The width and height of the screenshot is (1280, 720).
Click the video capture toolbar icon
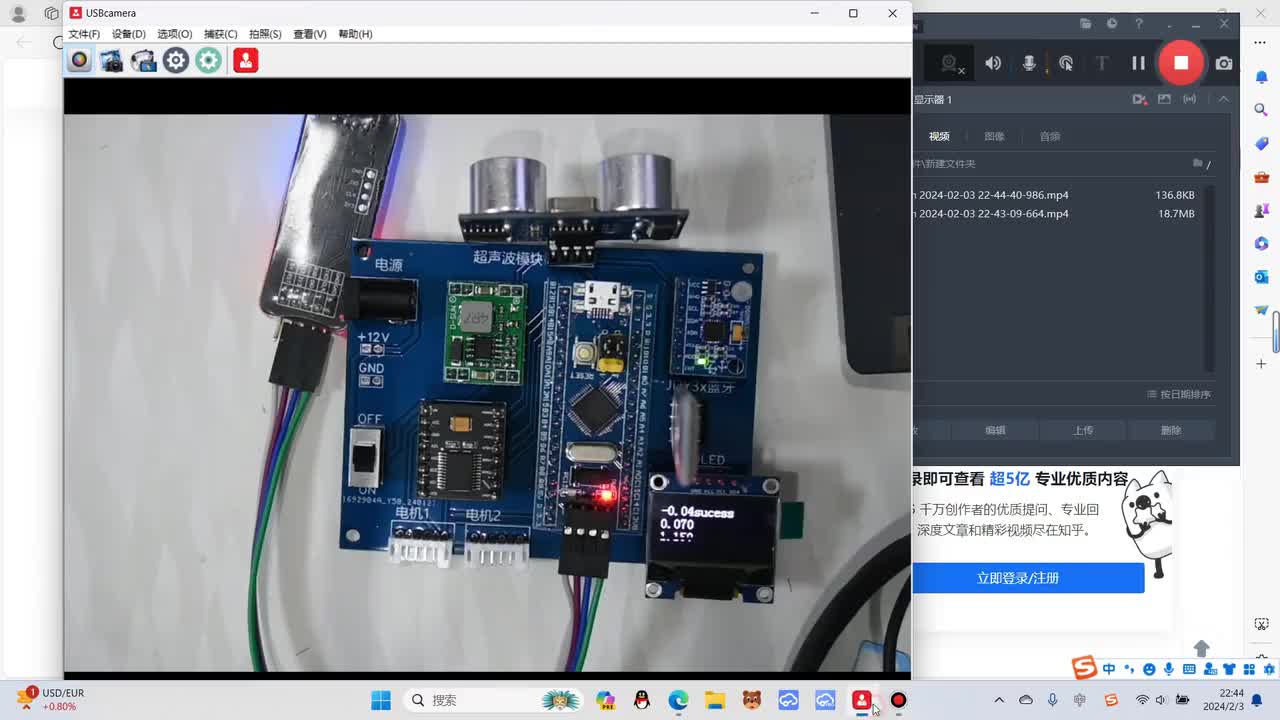click(x=143, y=60)
